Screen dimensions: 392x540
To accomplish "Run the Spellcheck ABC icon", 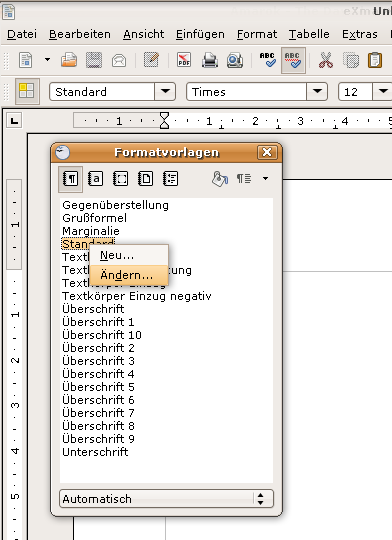I will coord(268,60).
